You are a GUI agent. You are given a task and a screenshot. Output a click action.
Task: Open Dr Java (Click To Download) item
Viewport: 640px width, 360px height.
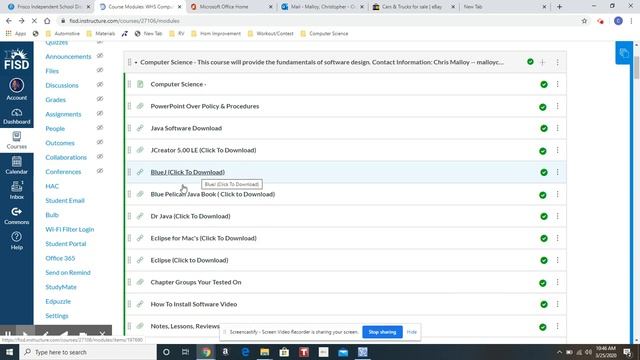[190, 216]
